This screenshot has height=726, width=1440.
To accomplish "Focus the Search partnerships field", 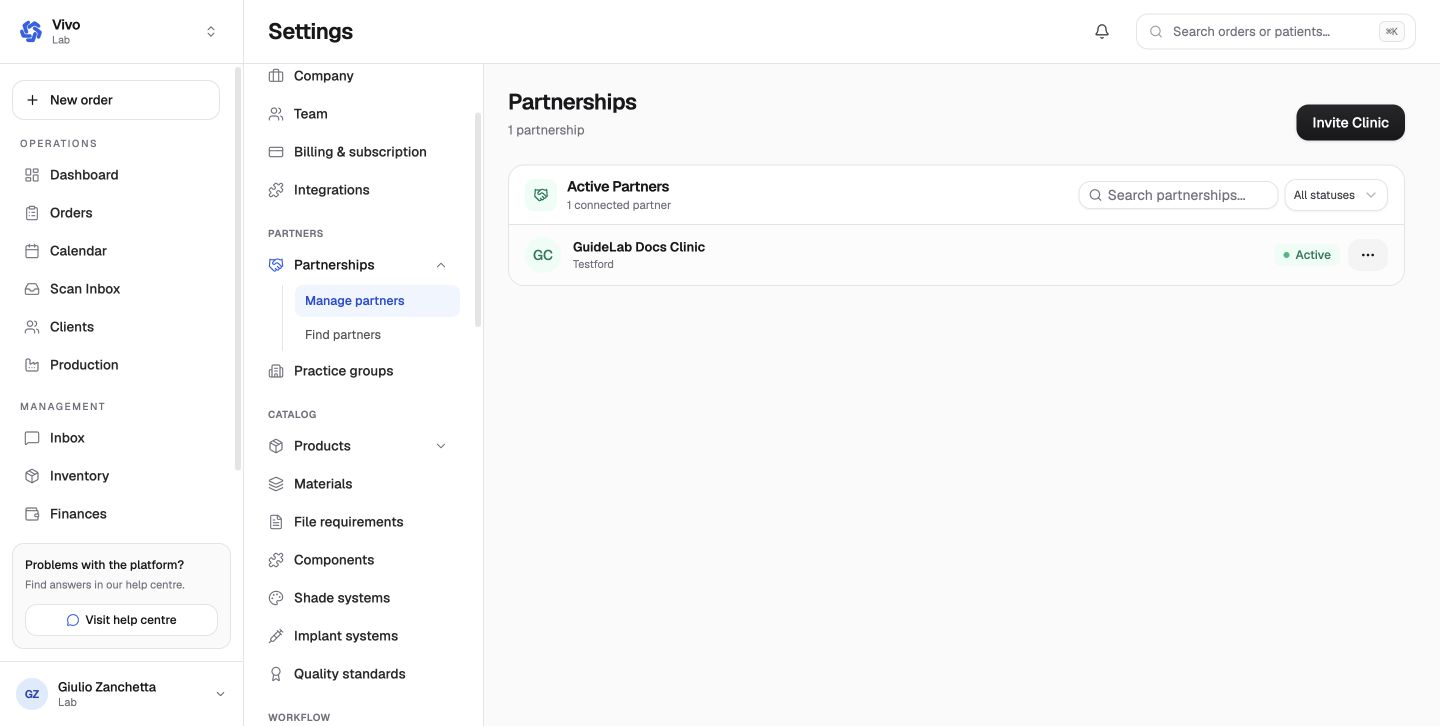I will [x=1178, y=195].
